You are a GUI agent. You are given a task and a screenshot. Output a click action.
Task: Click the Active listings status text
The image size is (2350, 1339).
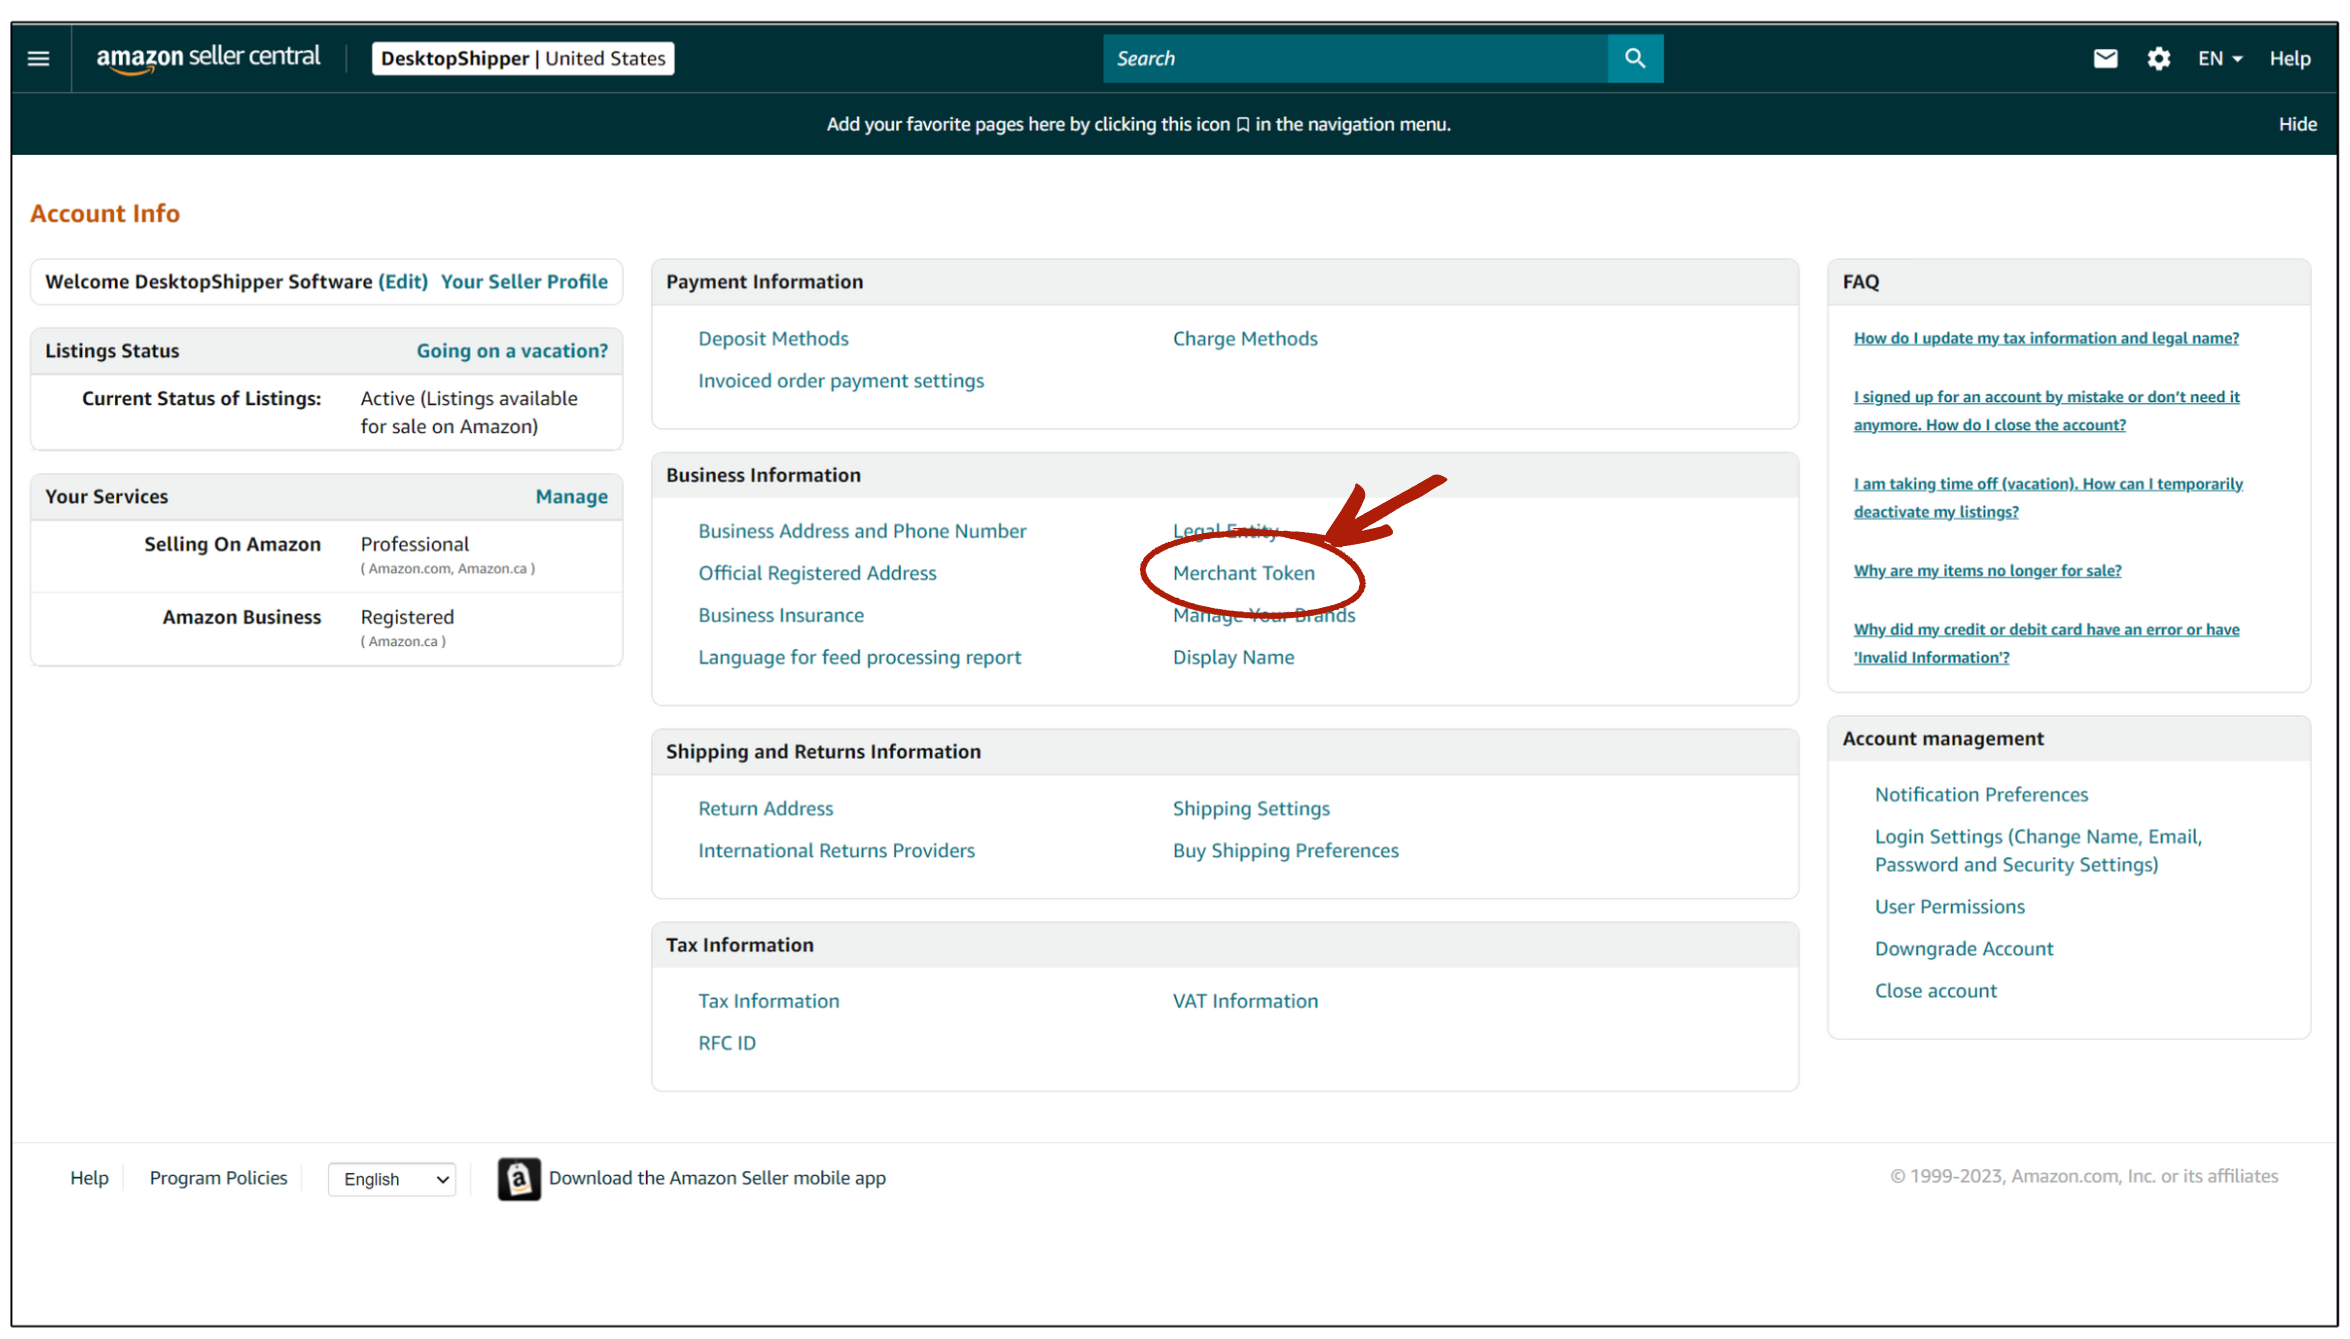click(x=469, y=412)
